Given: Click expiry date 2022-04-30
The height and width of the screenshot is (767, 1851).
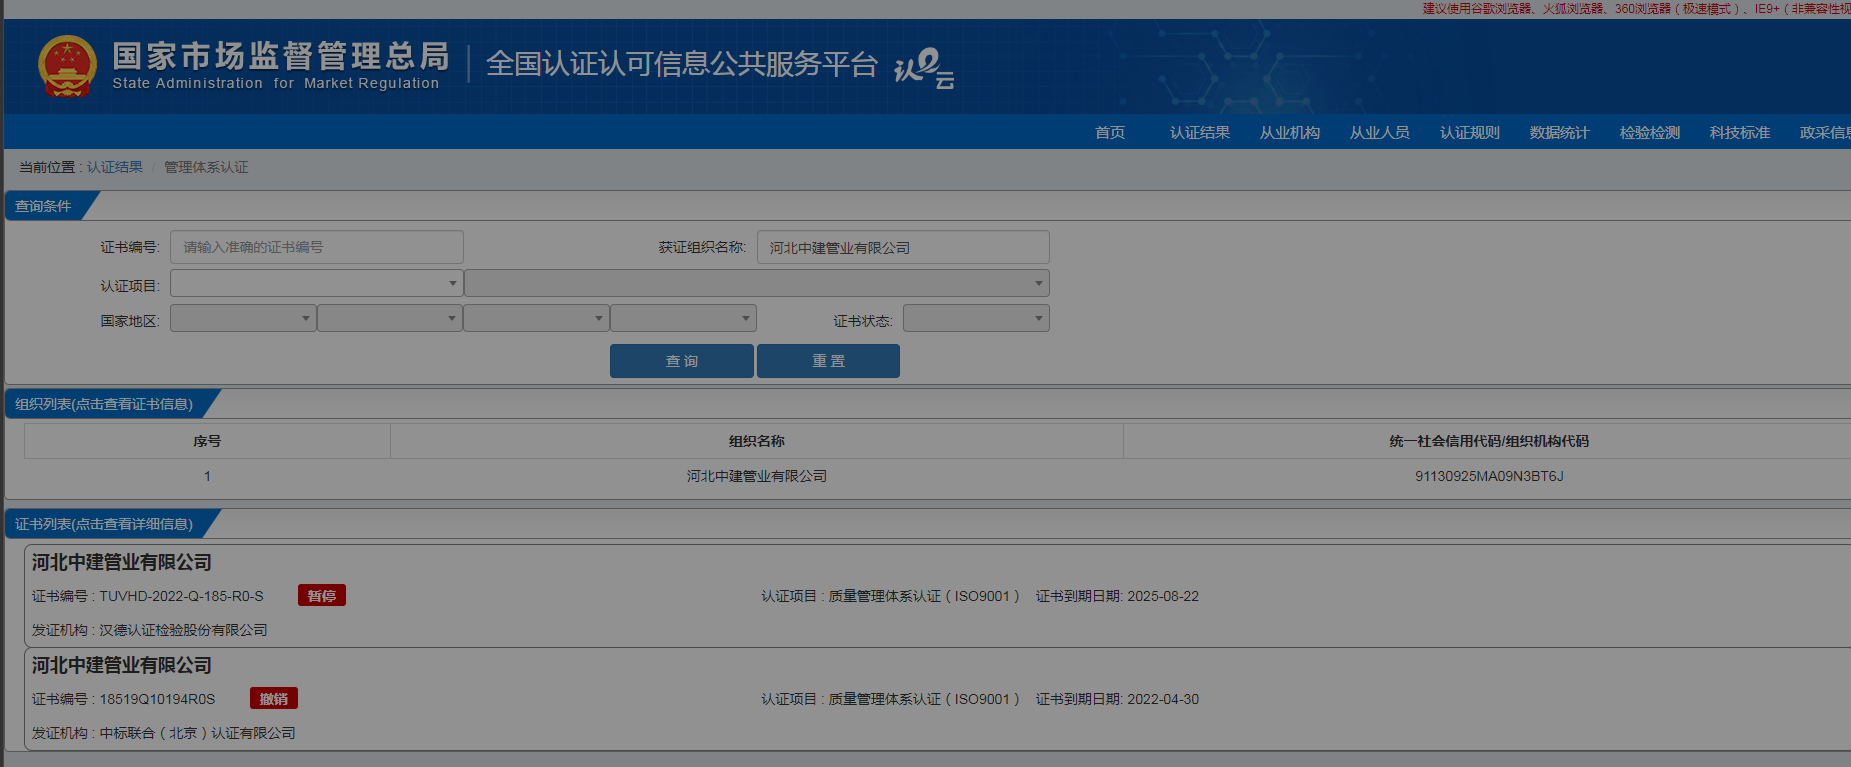Looking at the screenshot, I should click(x=1163, y=699).
